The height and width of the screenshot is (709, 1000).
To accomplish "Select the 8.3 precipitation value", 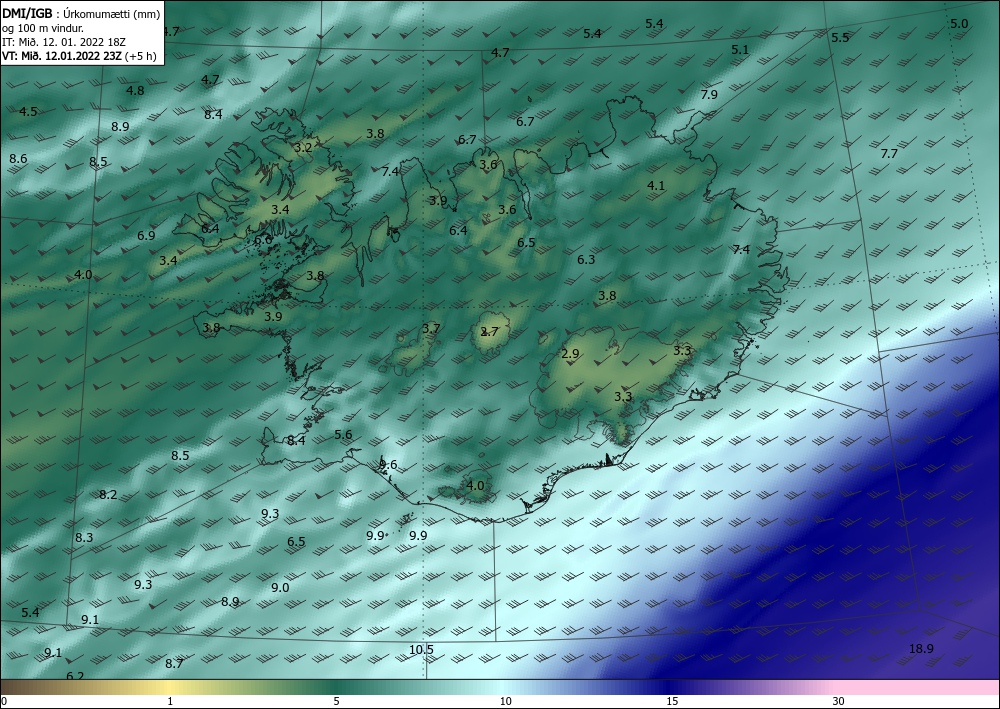I will tap(84, 537).
